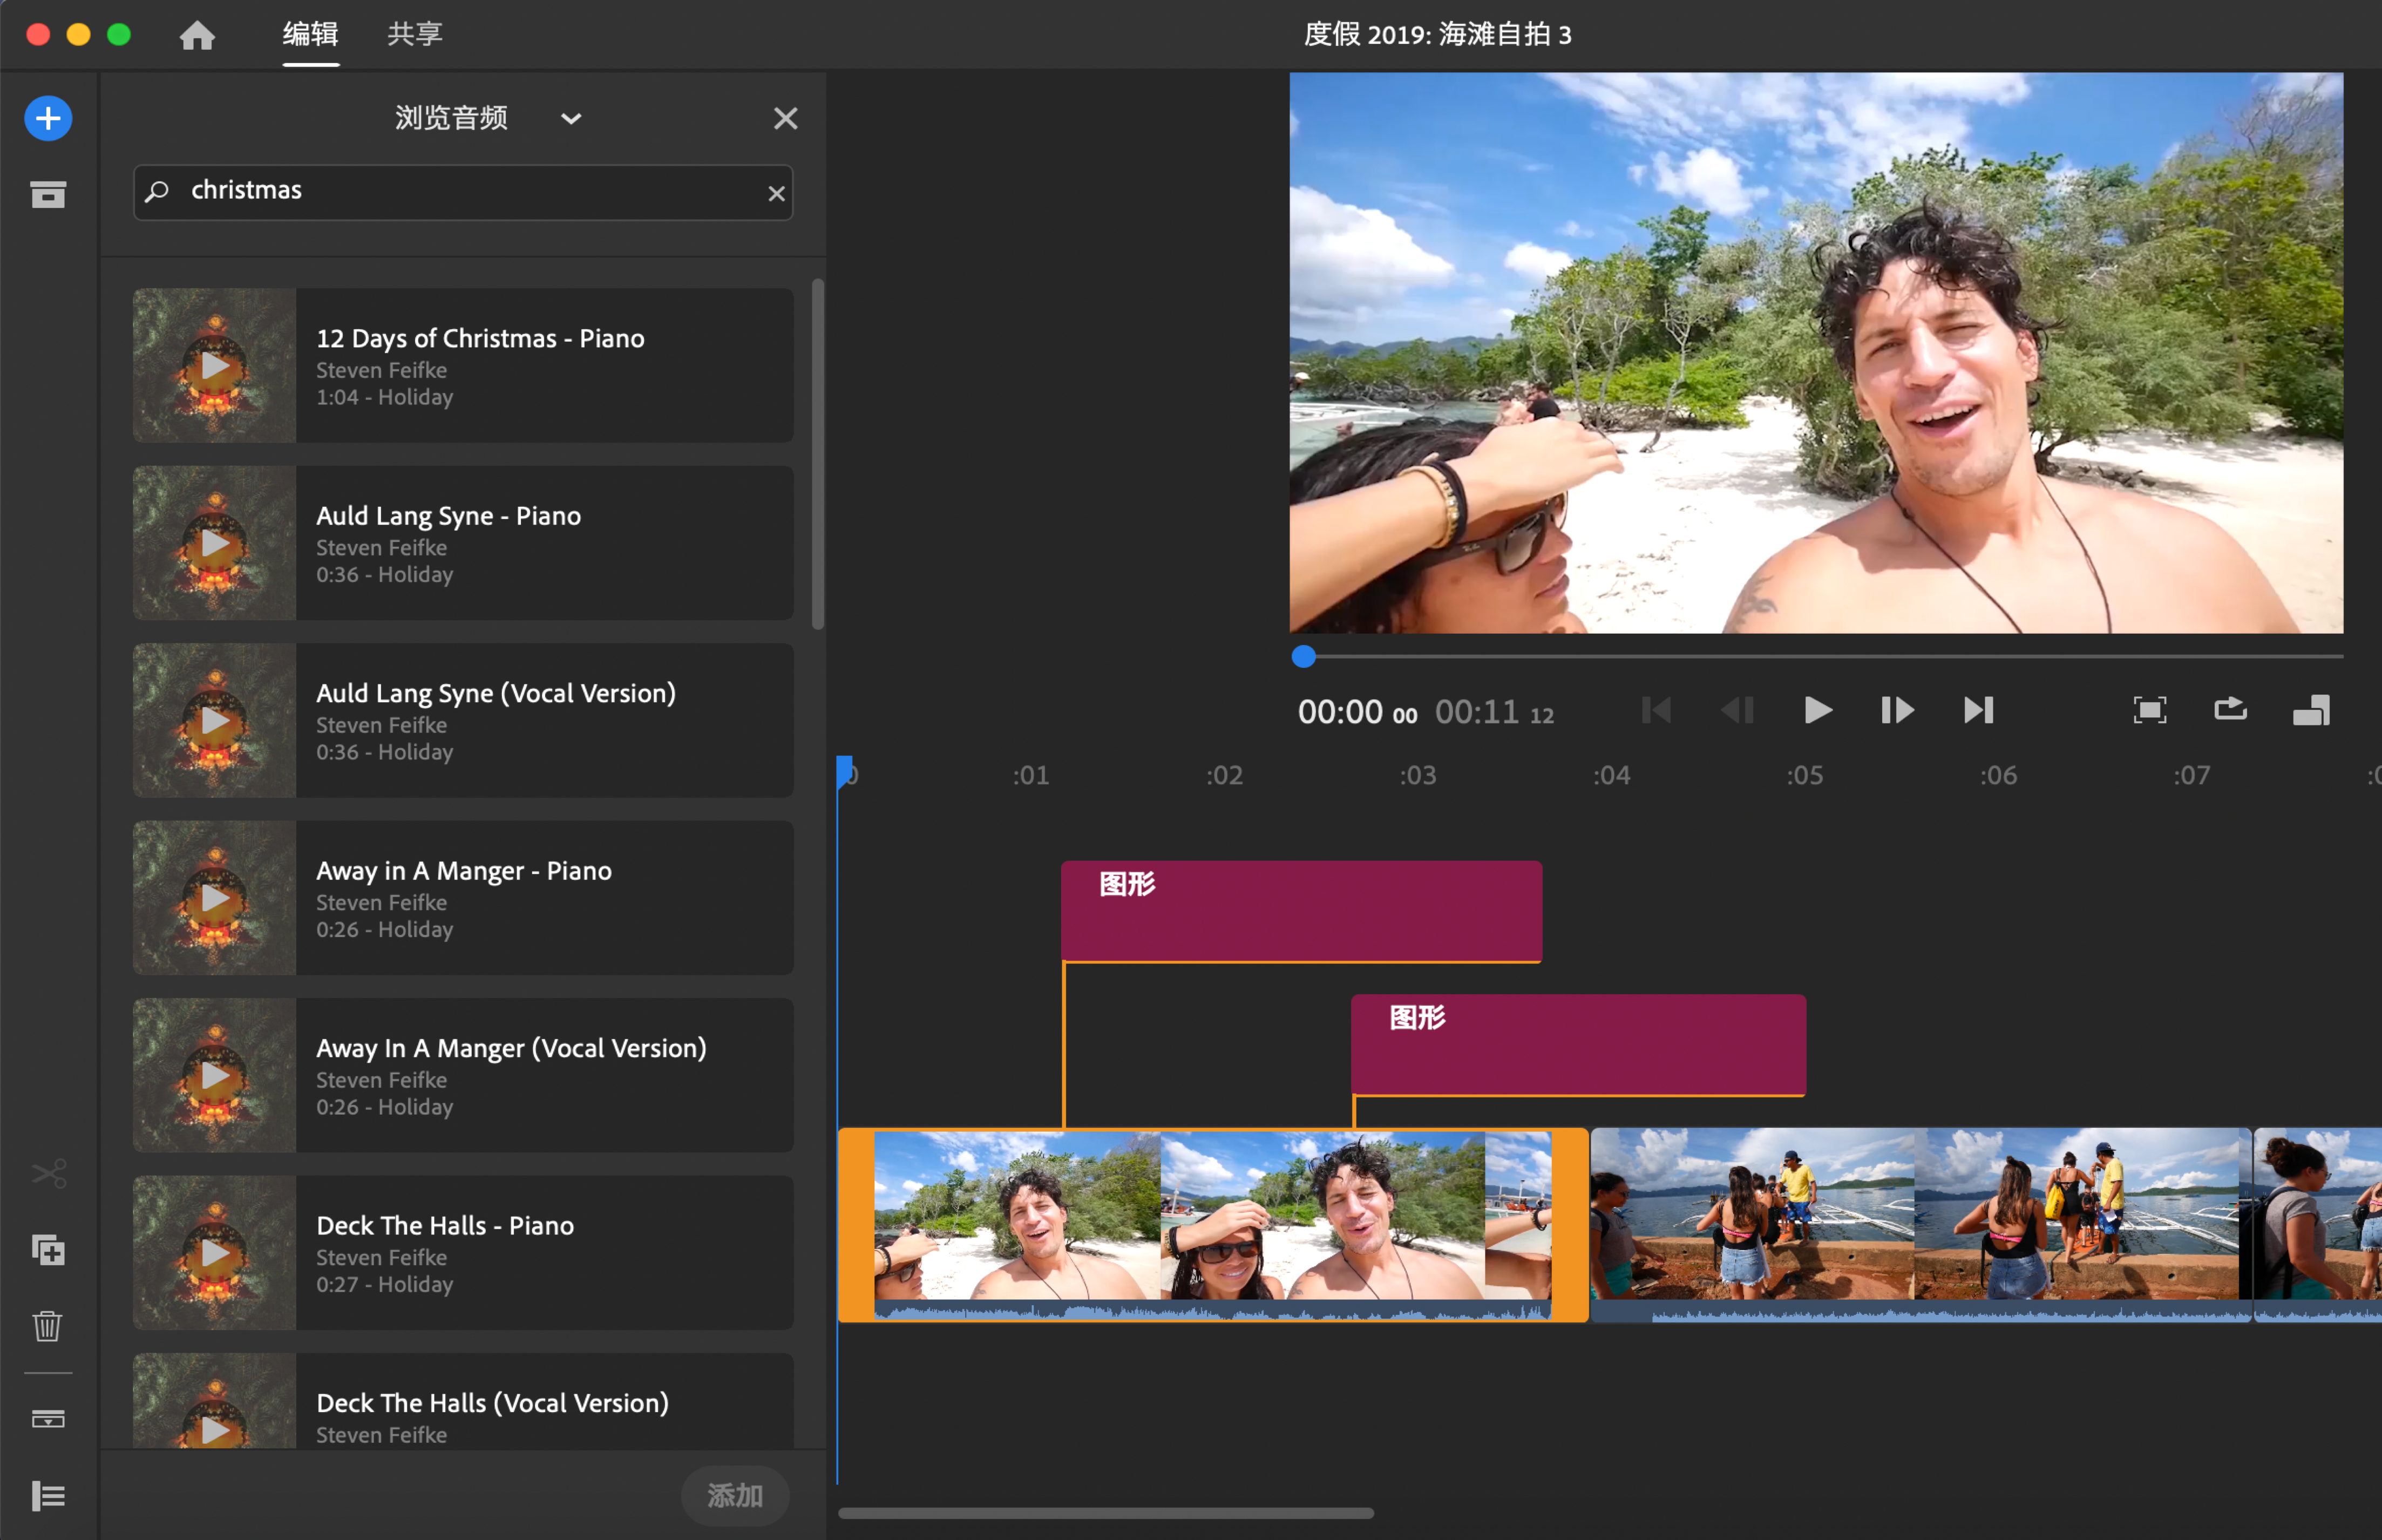Screen dimensions: 2382x1540
Task: Switch to the 共享 tab
Action: pos(415,35)
